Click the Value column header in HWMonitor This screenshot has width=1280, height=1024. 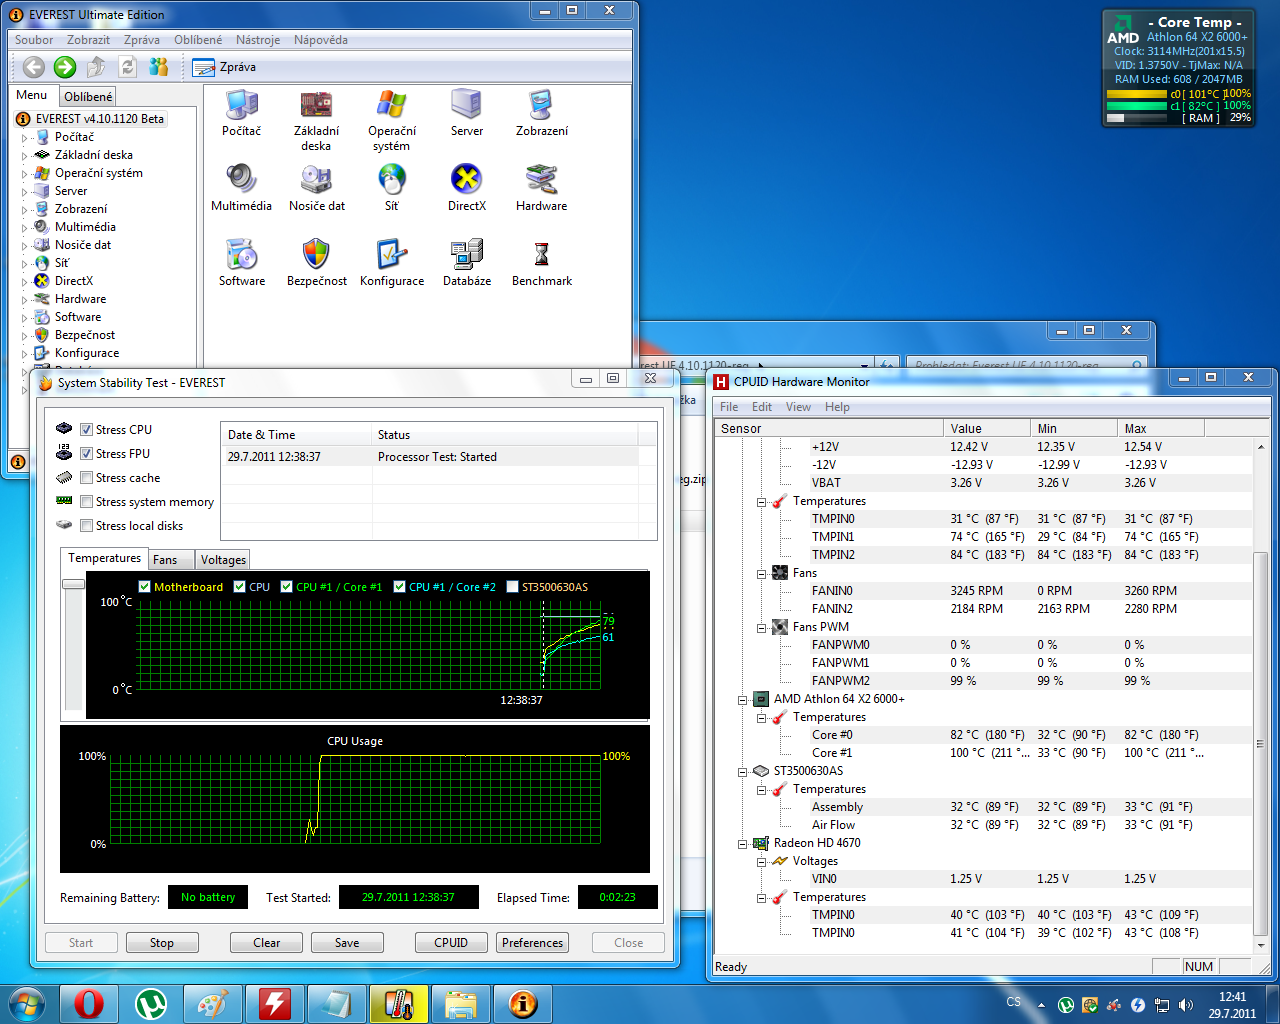point(986,429)
